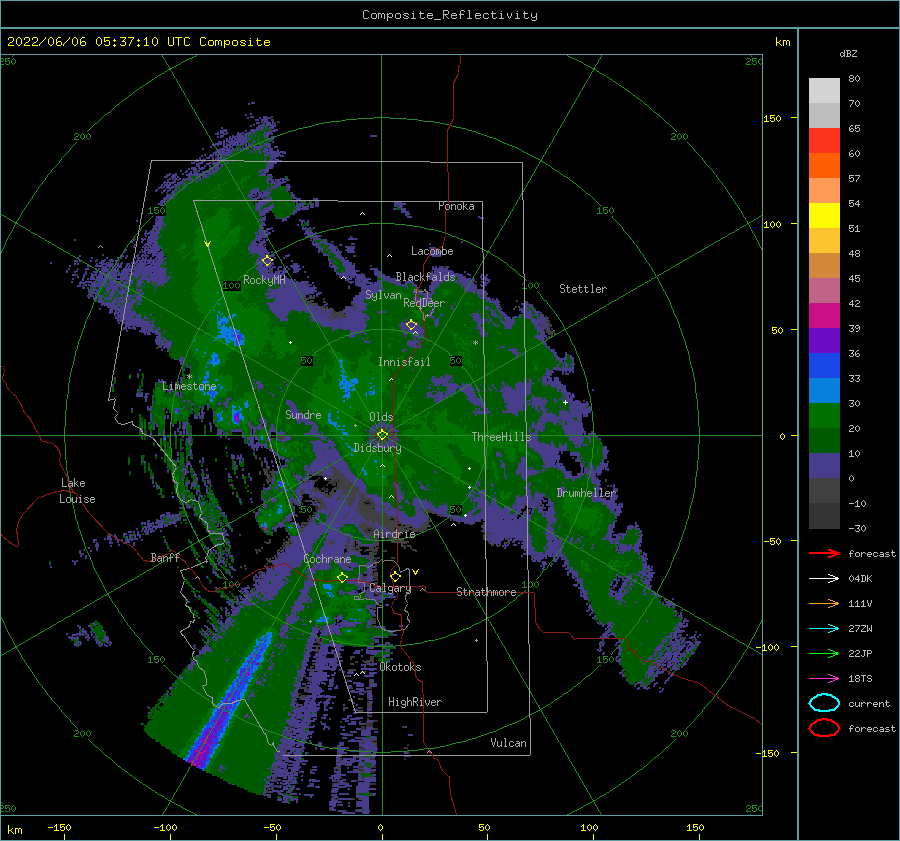
Task: Click the RockyMH label
Action: point(264,280)
